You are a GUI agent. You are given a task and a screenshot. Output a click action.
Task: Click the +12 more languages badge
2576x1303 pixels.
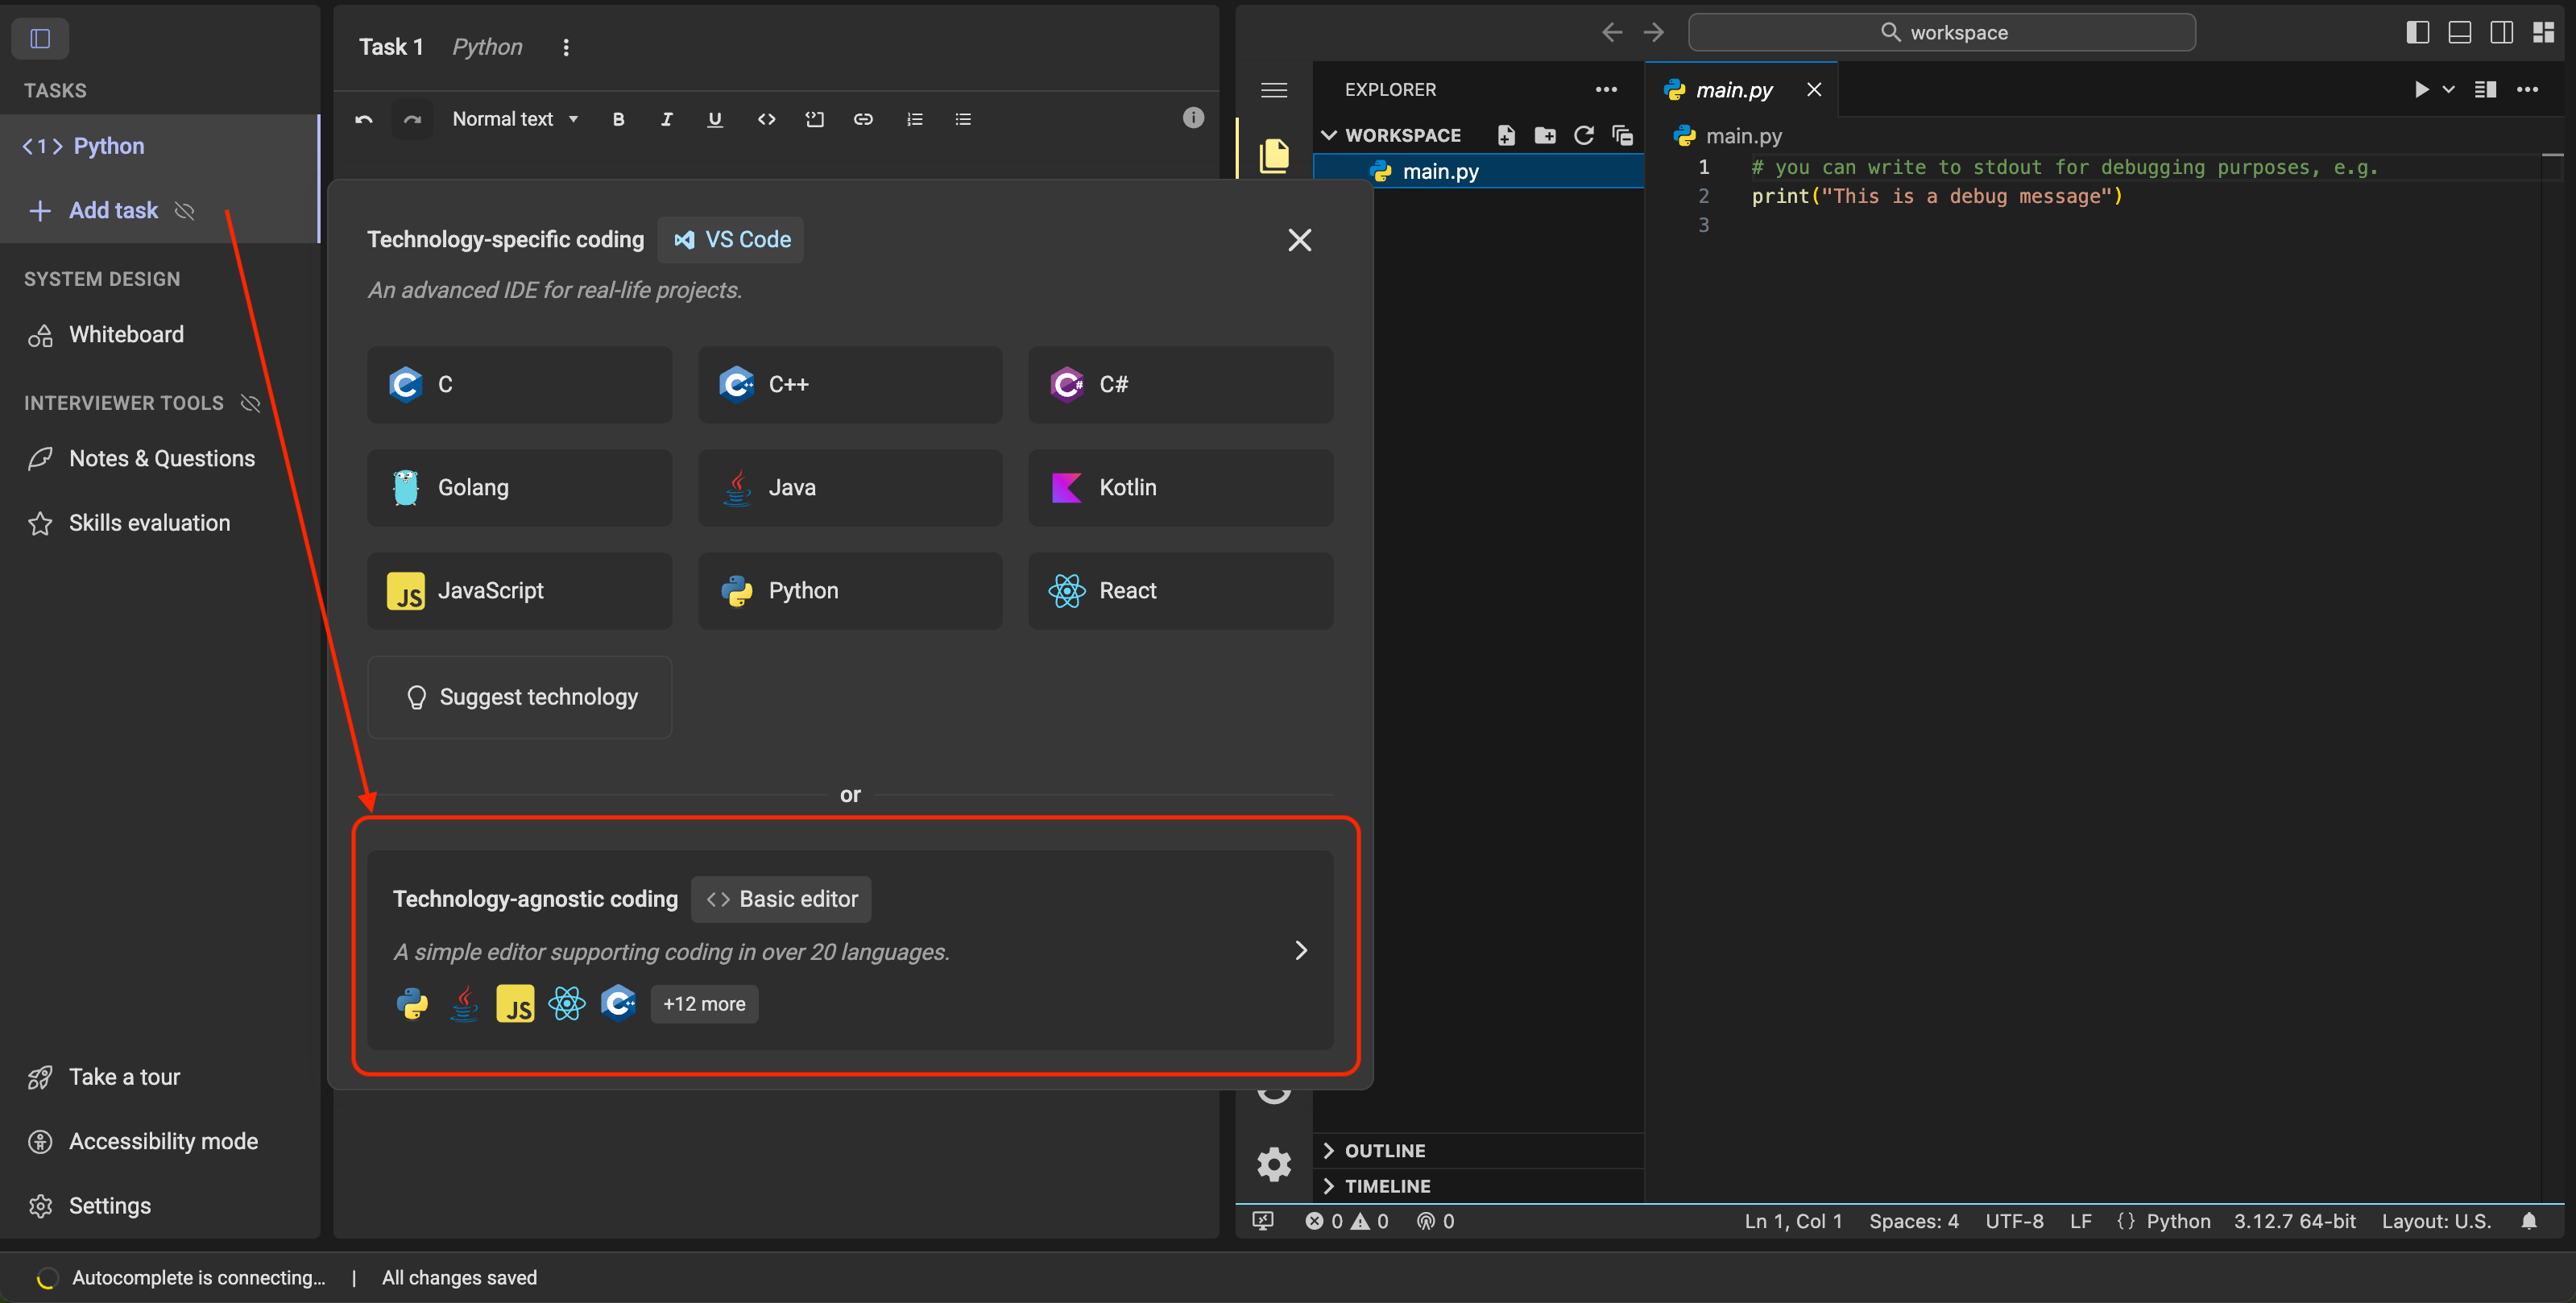point(704,1003)
